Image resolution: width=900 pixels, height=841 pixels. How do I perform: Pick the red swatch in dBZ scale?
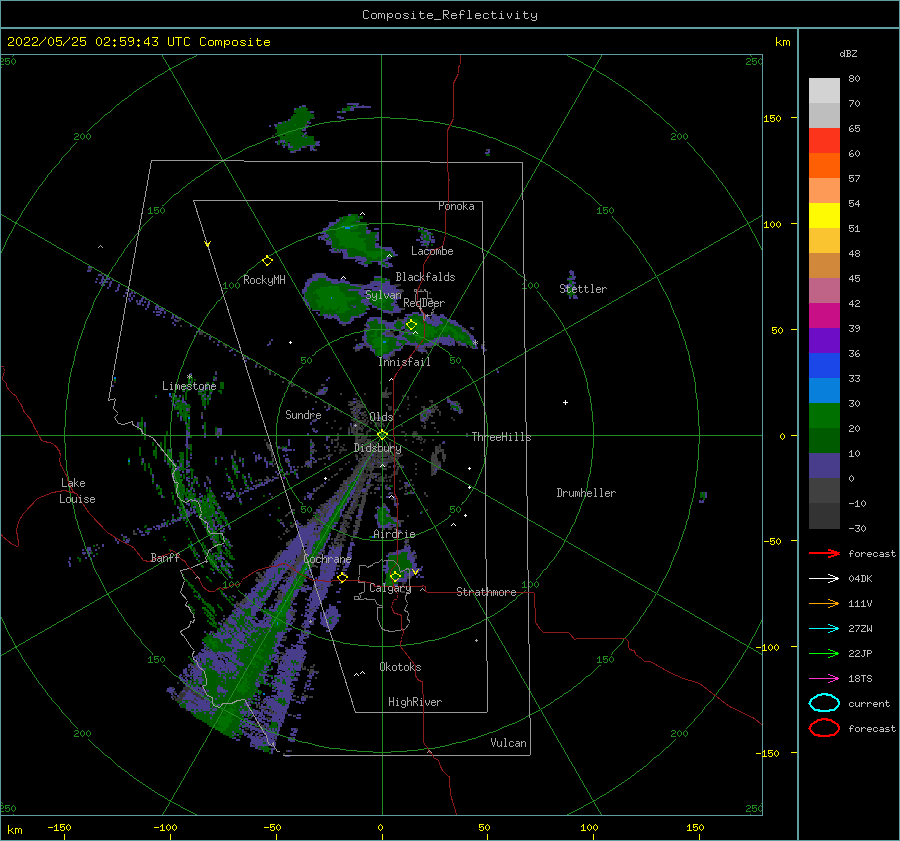point(824,141)
